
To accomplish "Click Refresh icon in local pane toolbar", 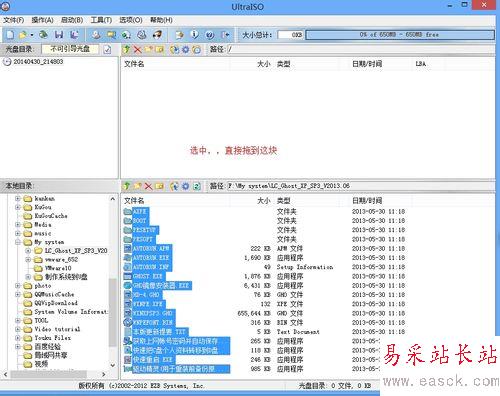I will coord(197,186).
